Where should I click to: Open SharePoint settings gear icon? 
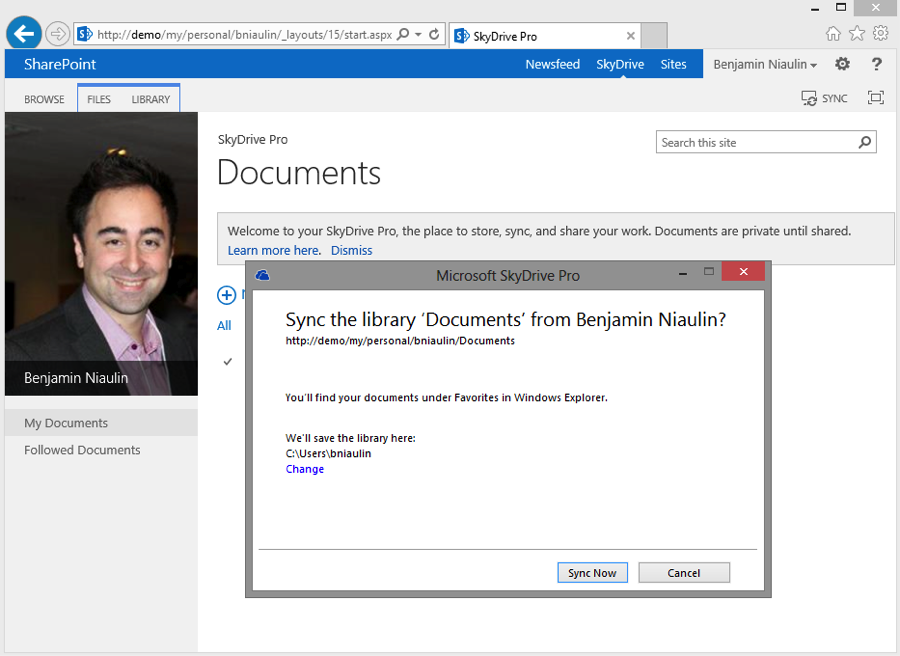pyautogui.click(x=842, y=64)
